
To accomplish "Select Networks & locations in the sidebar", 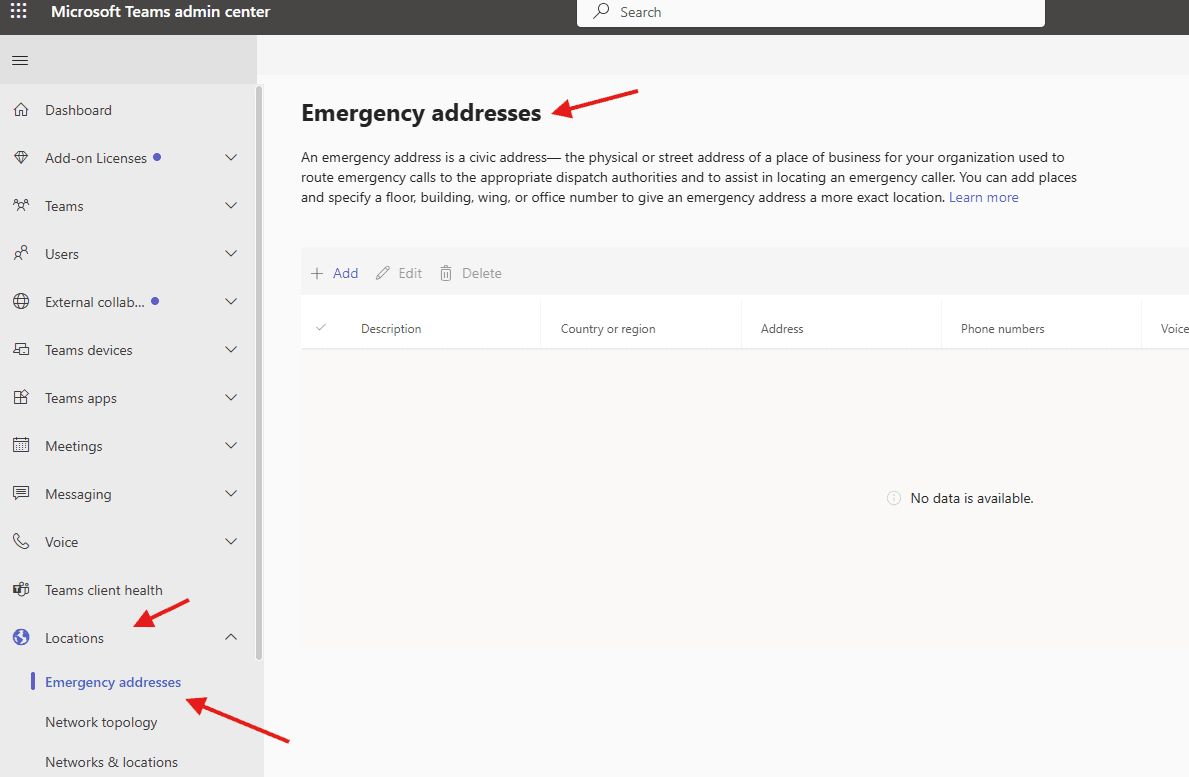I will click(x=111, y=761).
